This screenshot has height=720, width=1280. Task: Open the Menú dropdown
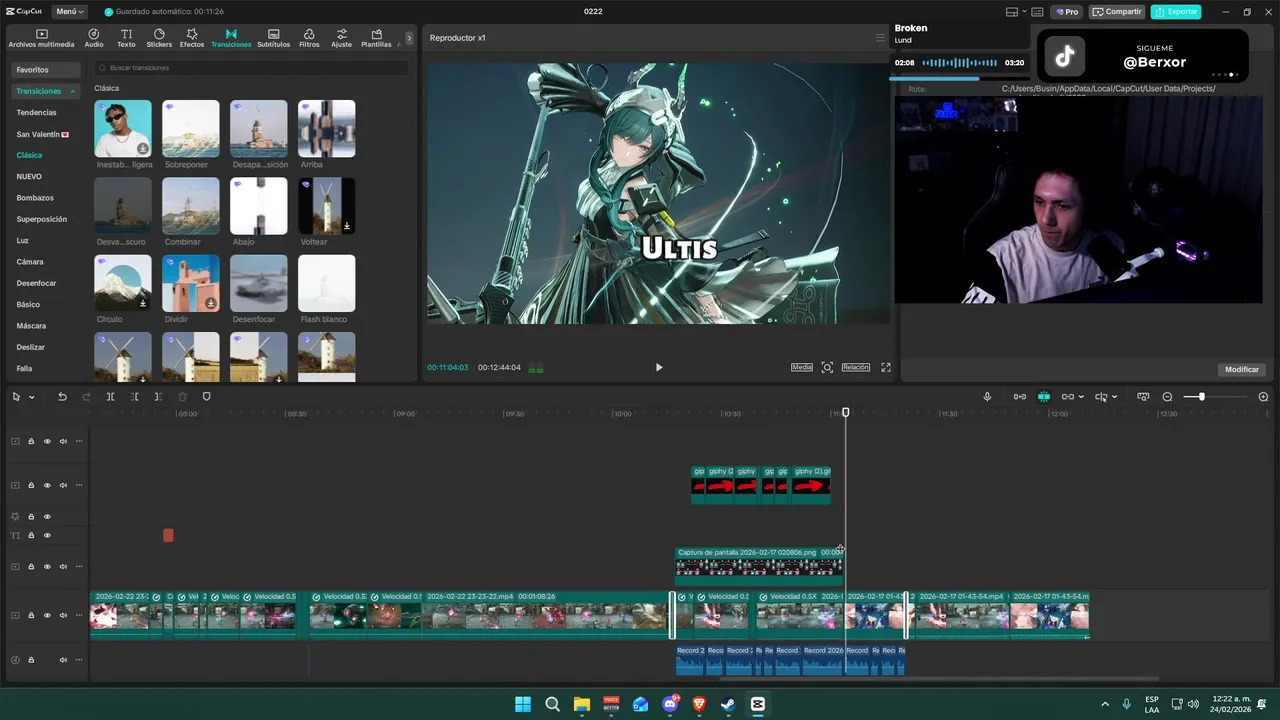point(69,12)
